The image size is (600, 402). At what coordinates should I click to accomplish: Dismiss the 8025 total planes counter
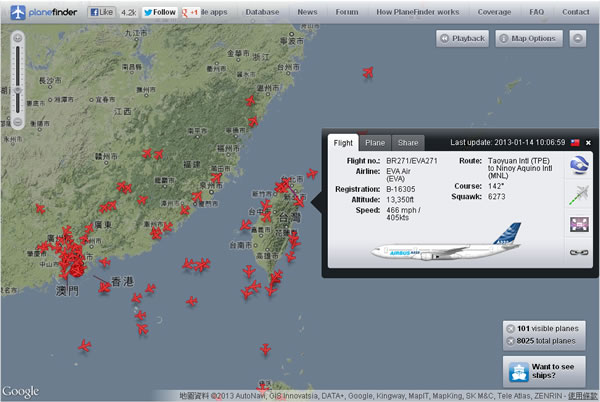[510, 341]
